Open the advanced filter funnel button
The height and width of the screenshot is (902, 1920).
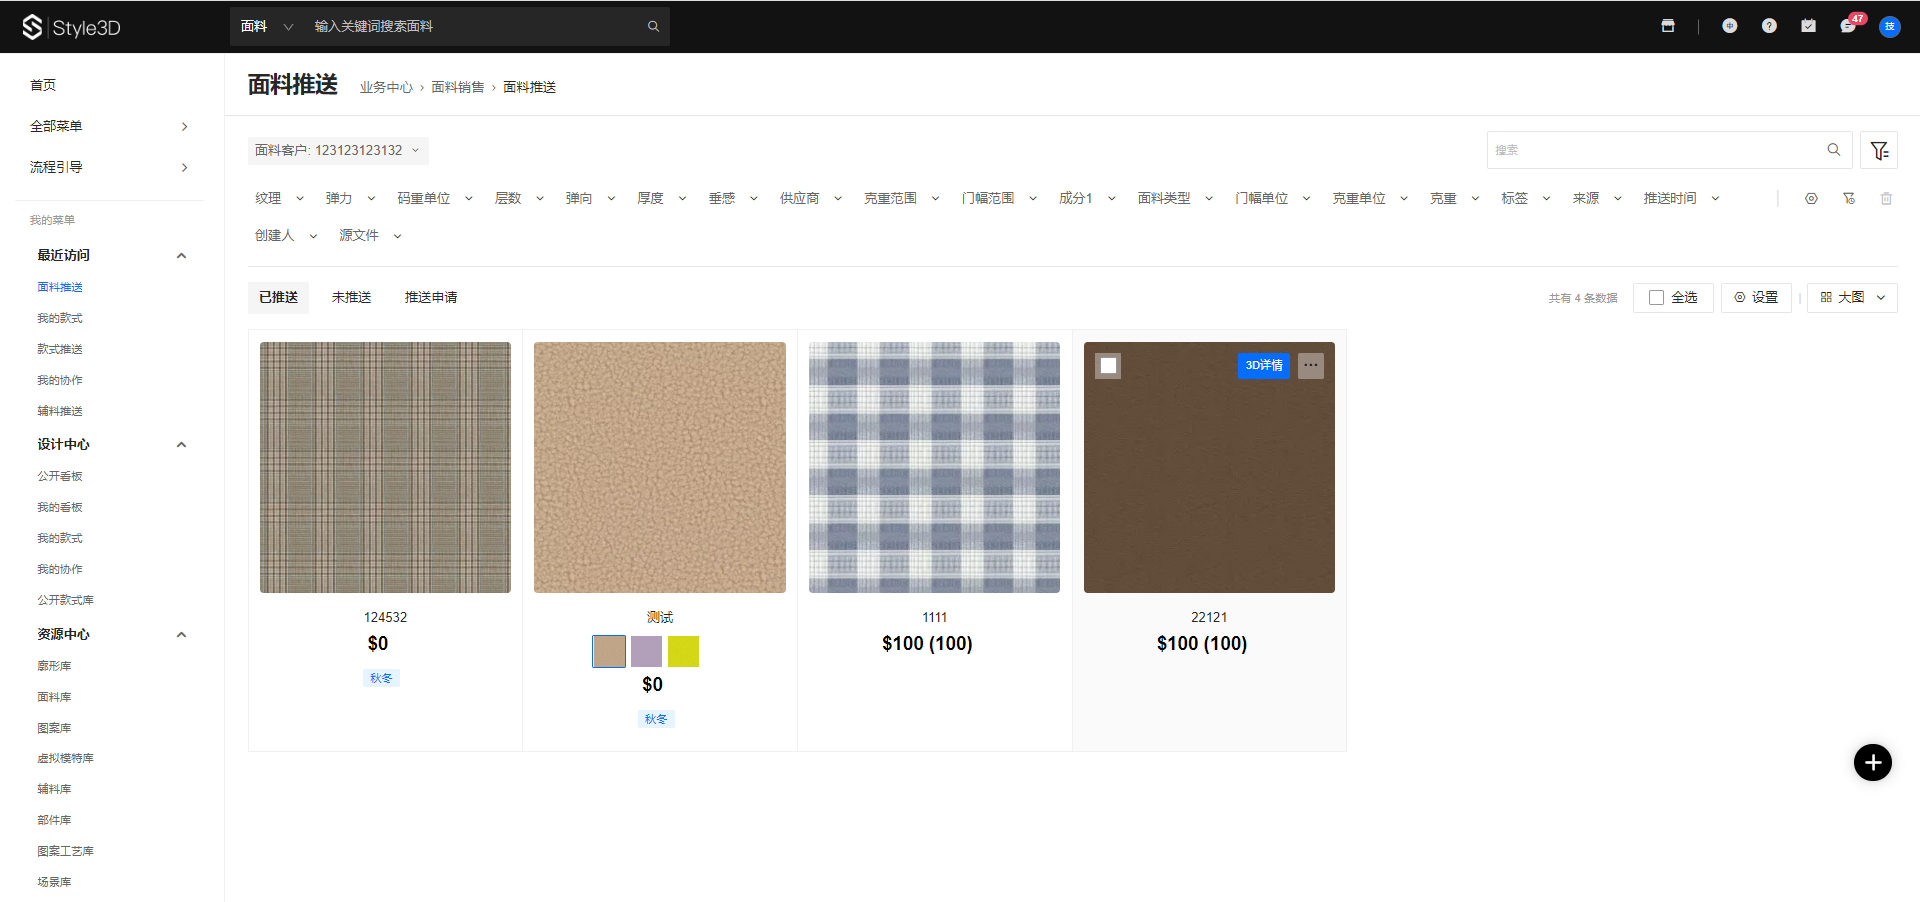point(1879,150)
